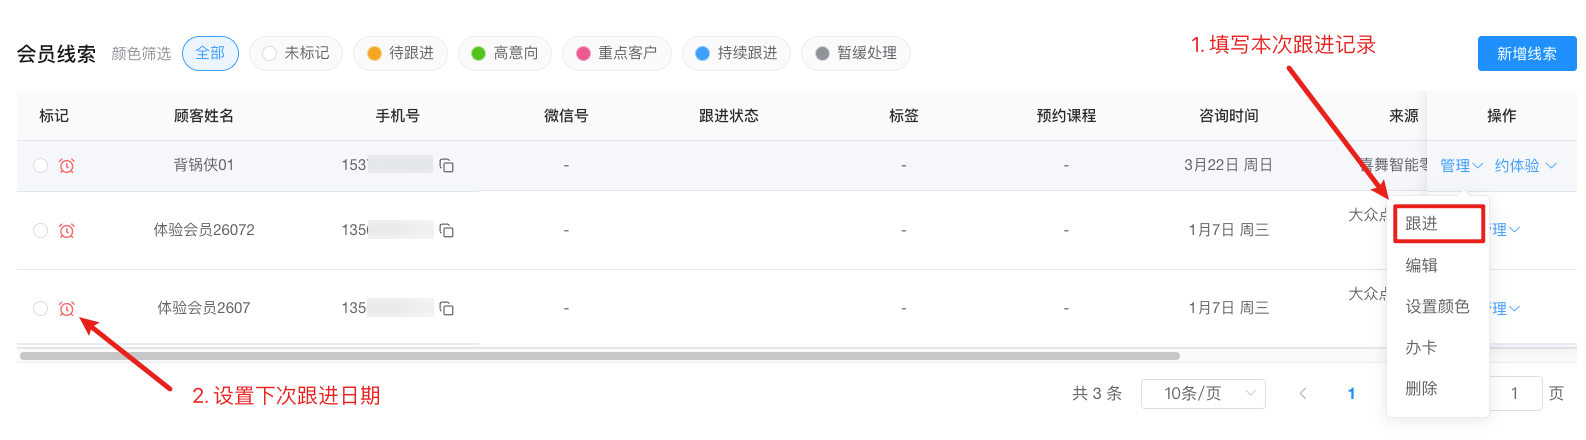Screen dimensions: 1586x440
Task: Open the 10条/页 page size selector
Action: click(1203, 394)
